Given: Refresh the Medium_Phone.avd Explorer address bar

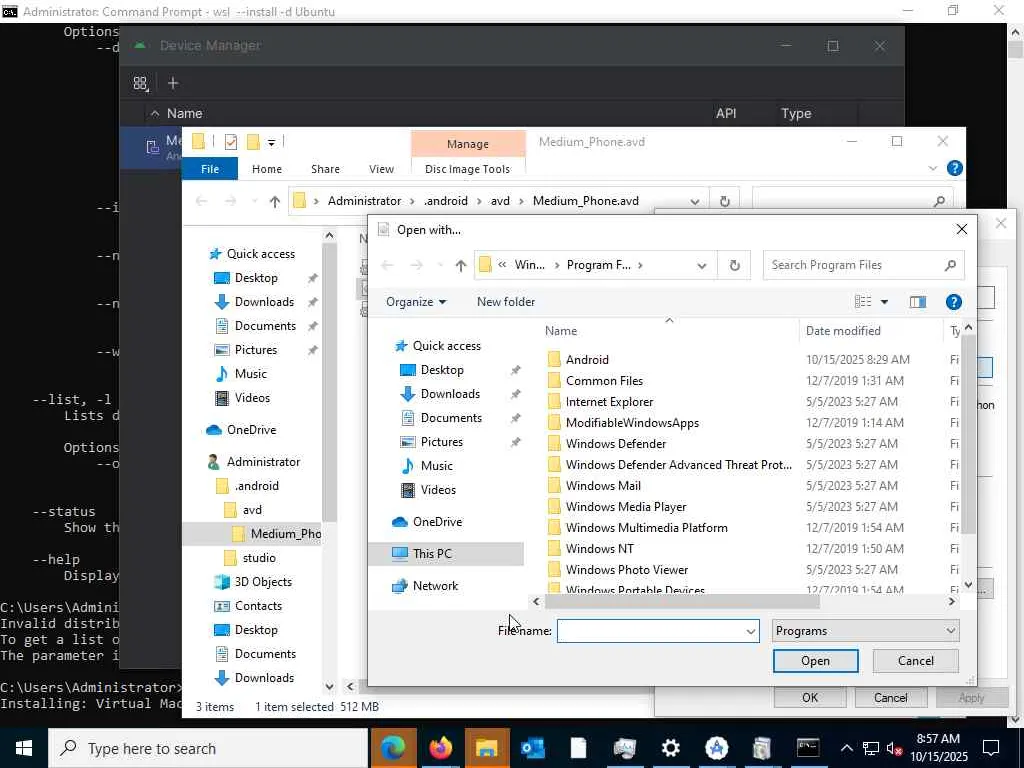Looking at the screenshot, I should [x=724, y=201].
